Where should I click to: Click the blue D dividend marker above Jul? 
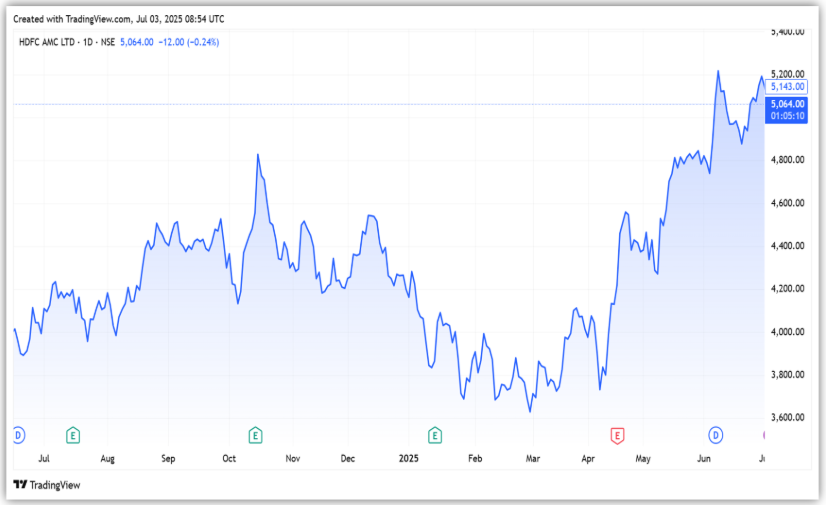(x=17, y=434)
